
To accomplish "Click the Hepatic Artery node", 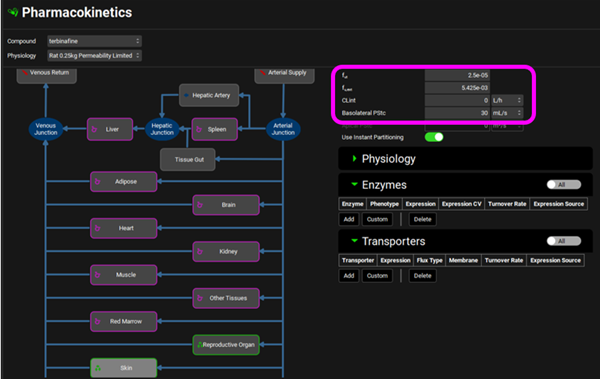I will point(209,95).
